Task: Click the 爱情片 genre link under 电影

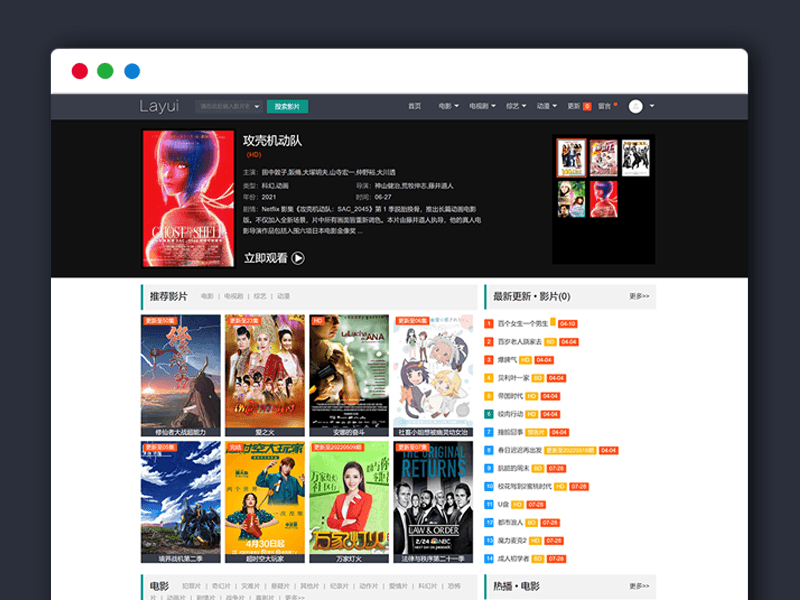Action: pyautogui.click(x=398, y=586)
